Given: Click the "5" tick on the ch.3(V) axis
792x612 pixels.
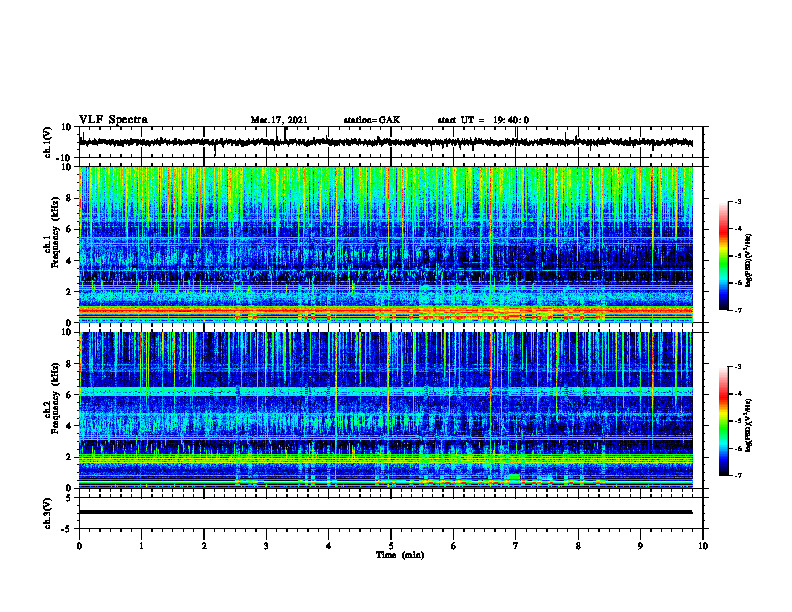Looking at the screenshot, I should [70, 498].
